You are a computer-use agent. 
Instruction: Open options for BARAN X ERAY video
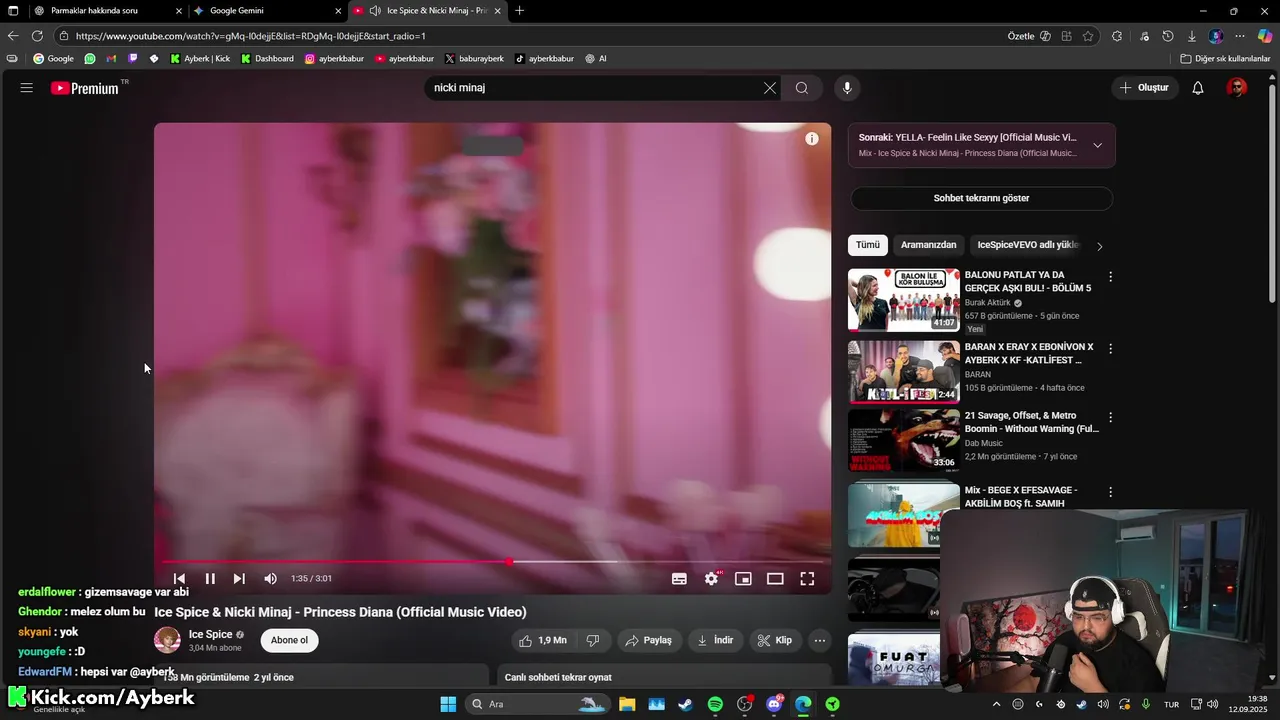click(1110, 349)
